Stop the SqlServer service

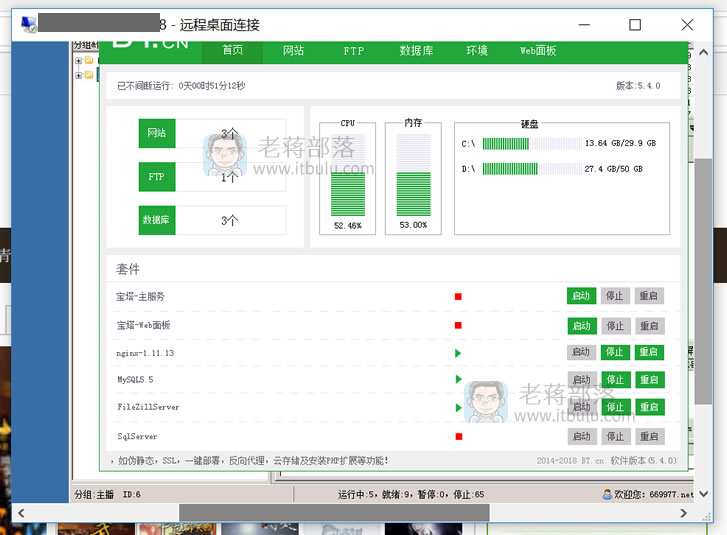pyautogui.click(x=616, y=436)
